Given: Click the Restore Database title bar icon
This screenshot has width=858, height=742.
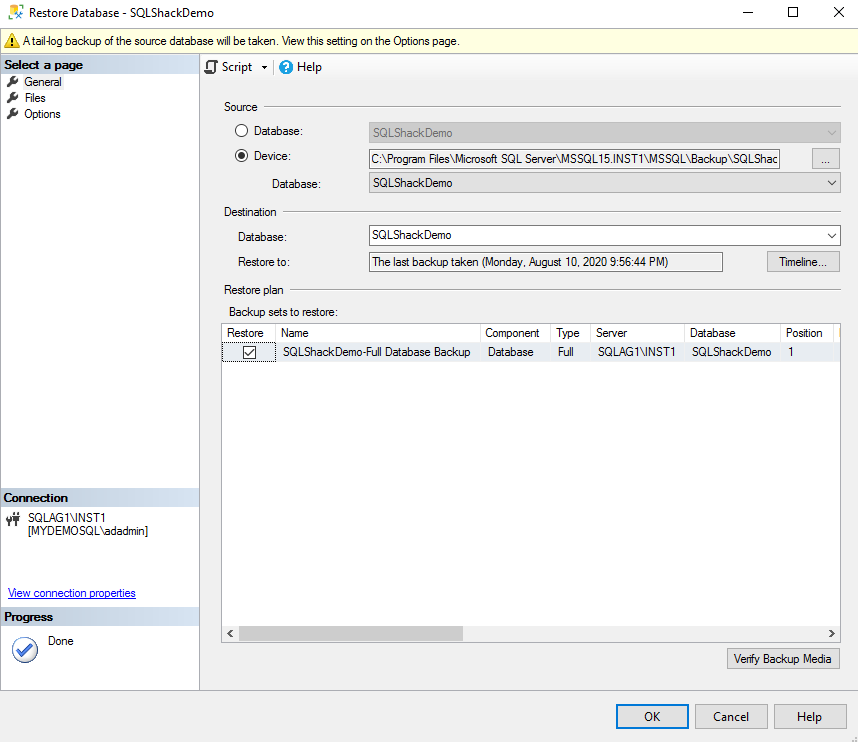Looking at the screenshot, I should (14, 13).
